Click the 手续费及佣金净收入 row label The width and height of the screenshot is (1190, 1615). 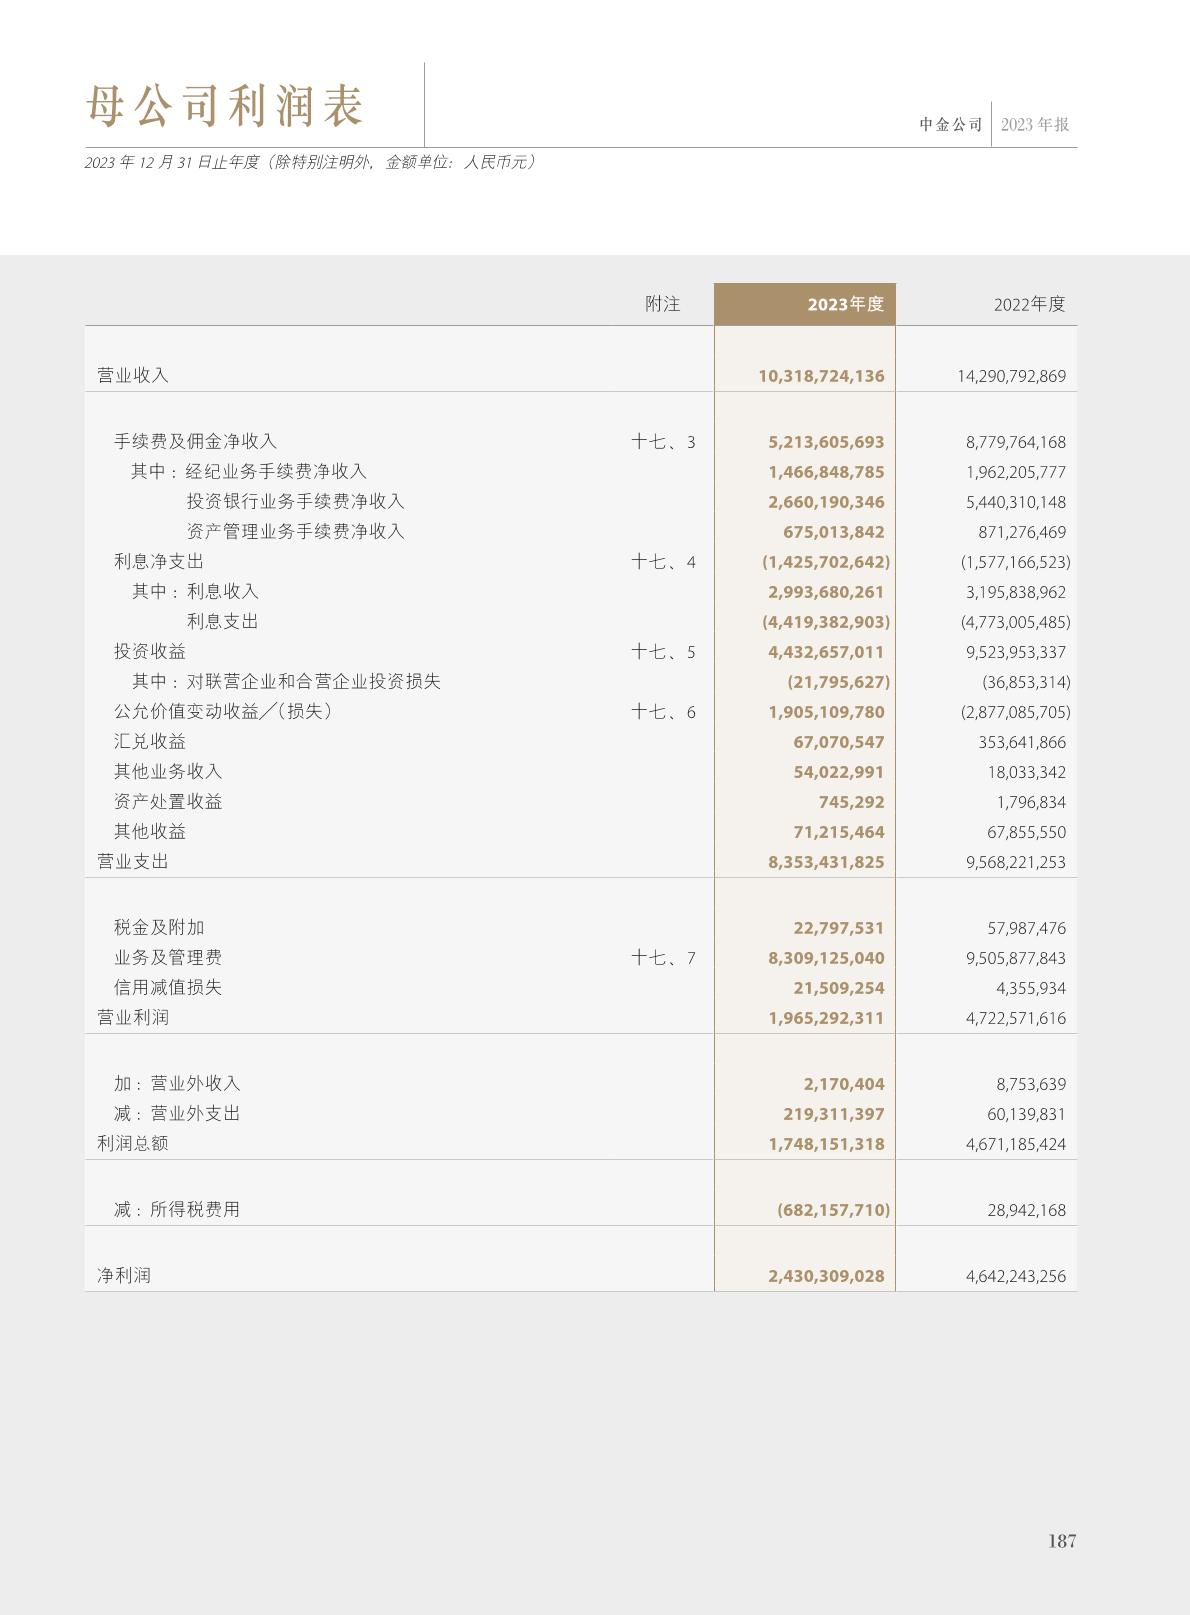(195, 442)
